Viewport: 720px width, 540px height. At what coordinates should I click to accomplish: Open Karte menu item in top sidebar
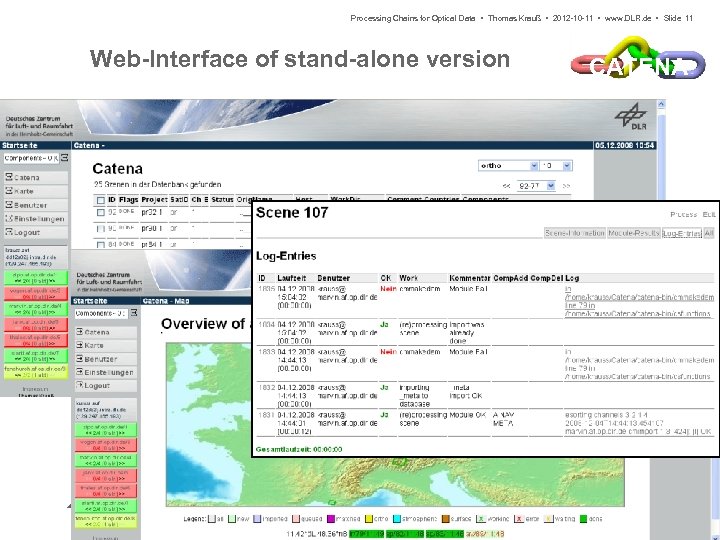(35, 191)
